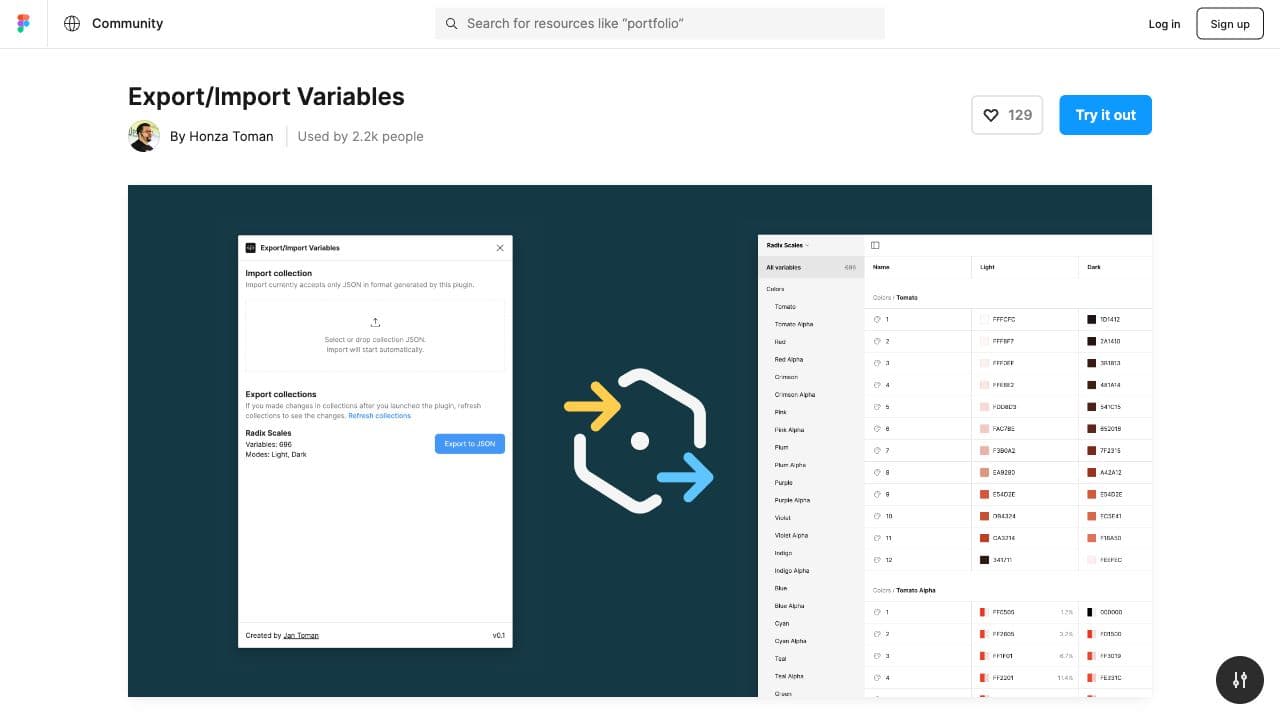Viewport: 1280px width, 720px height.
Task: Click the magnifier search icon
Action: (x=452, y=23)
